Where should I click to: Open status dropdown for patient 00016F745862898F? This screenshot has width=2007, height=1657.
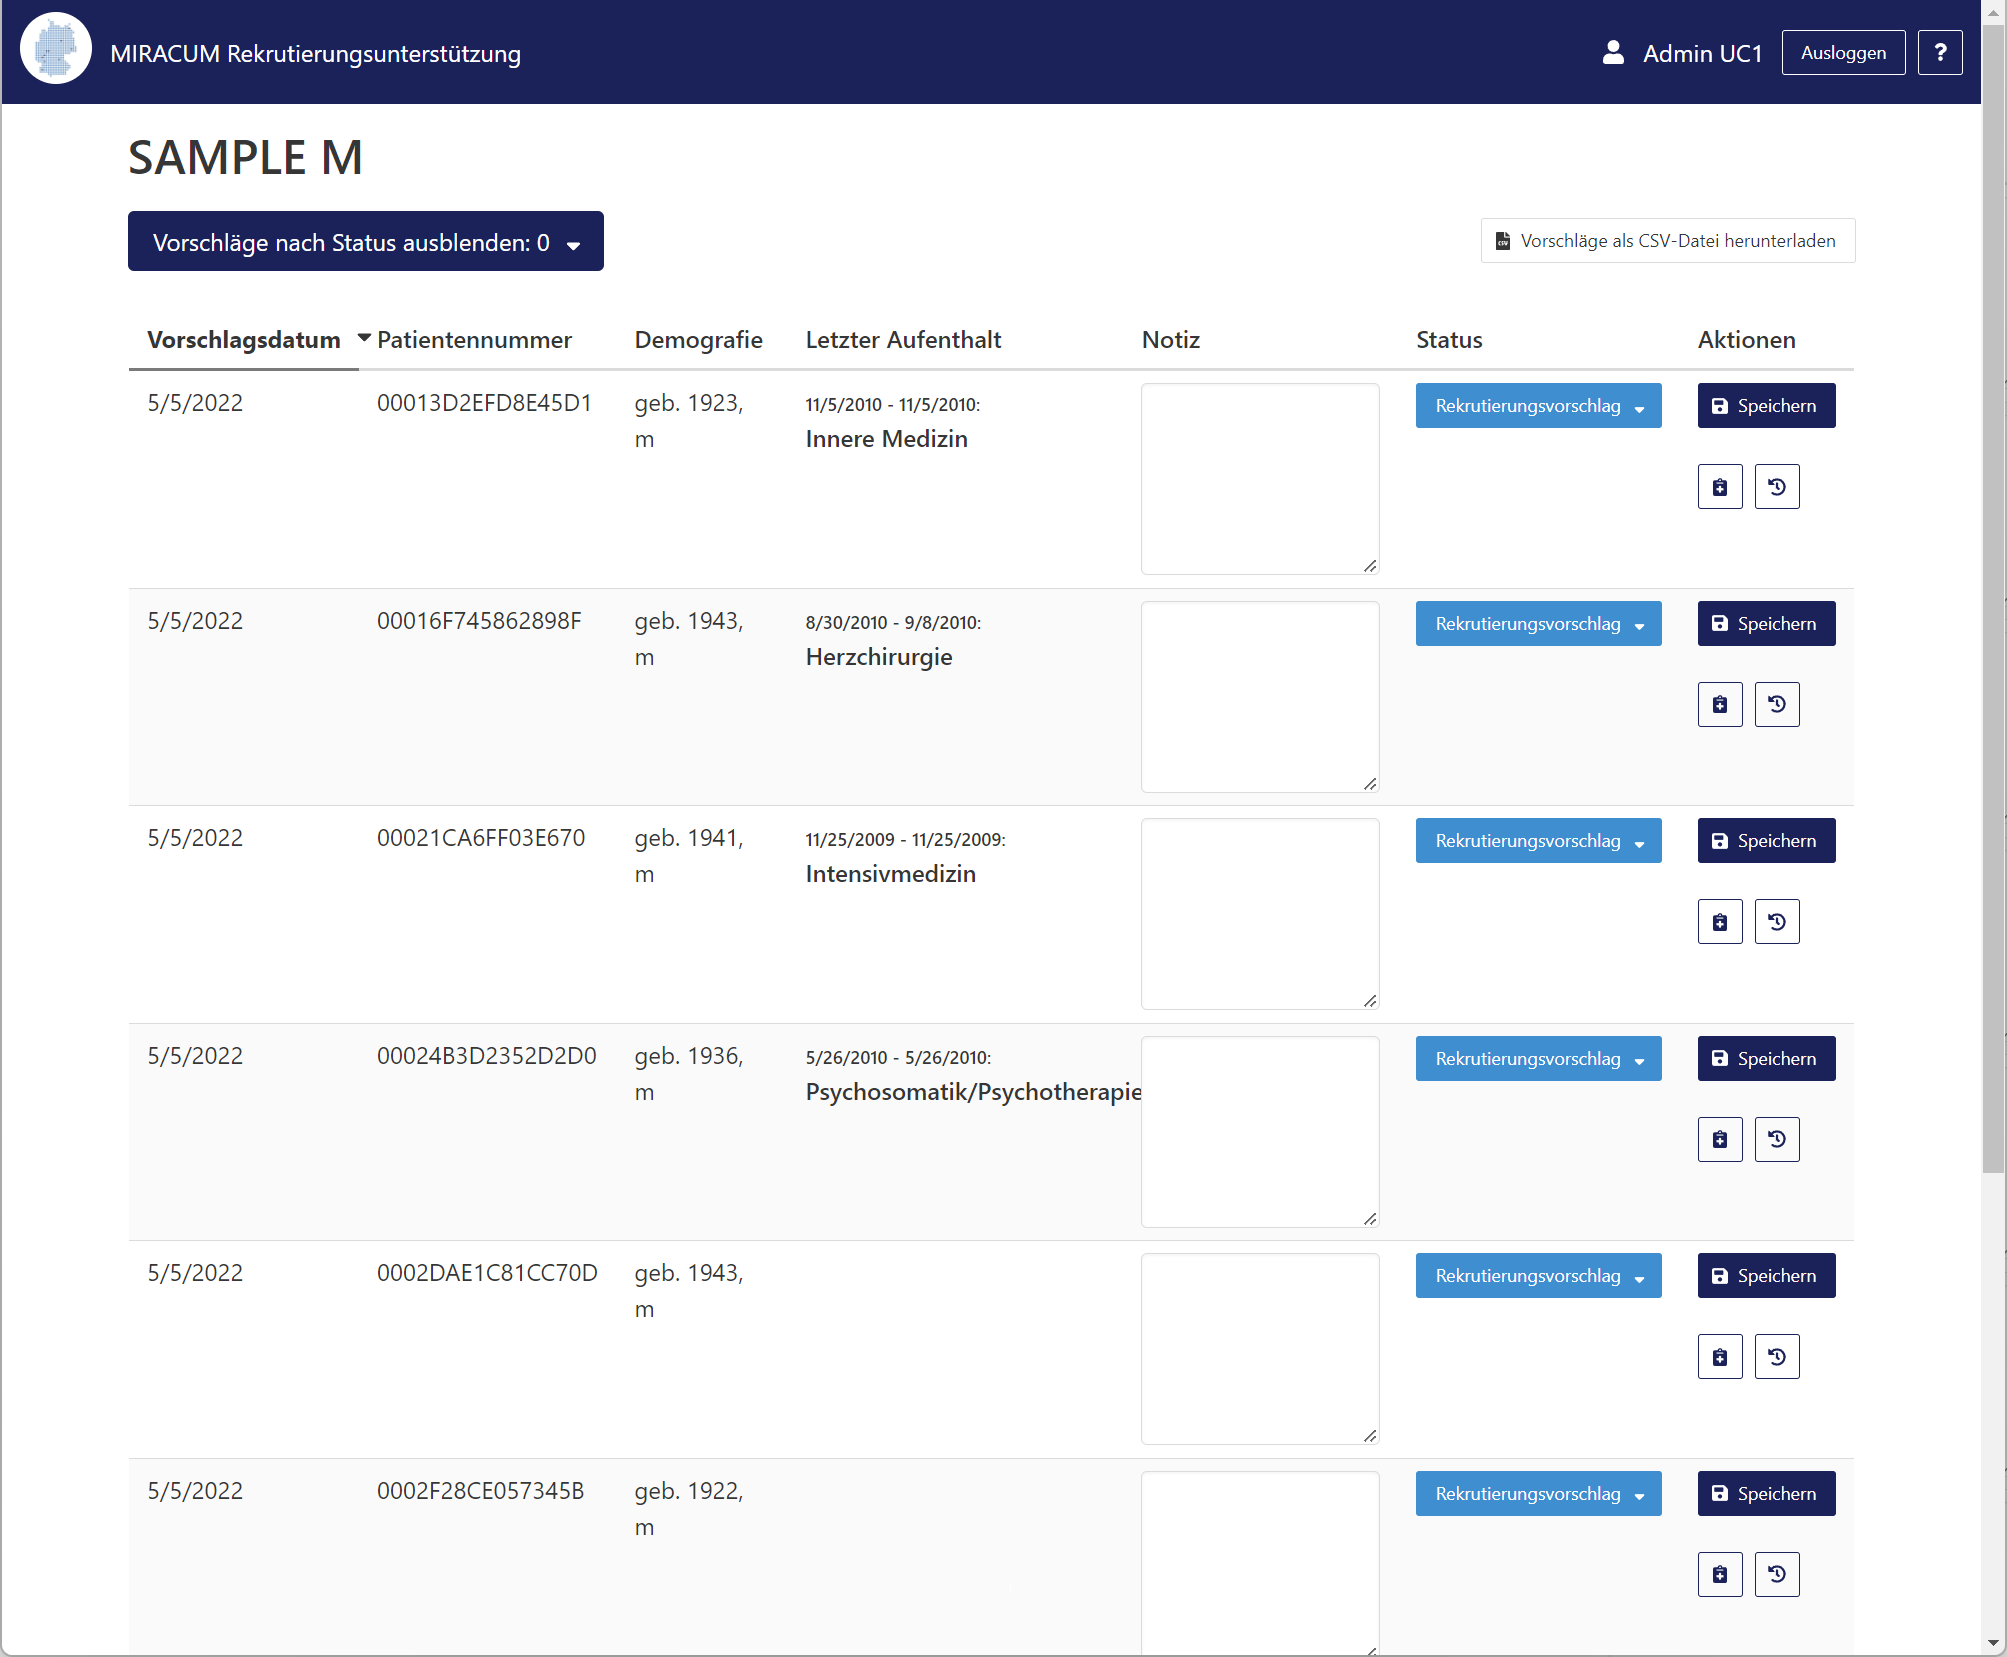(1538, 624)
